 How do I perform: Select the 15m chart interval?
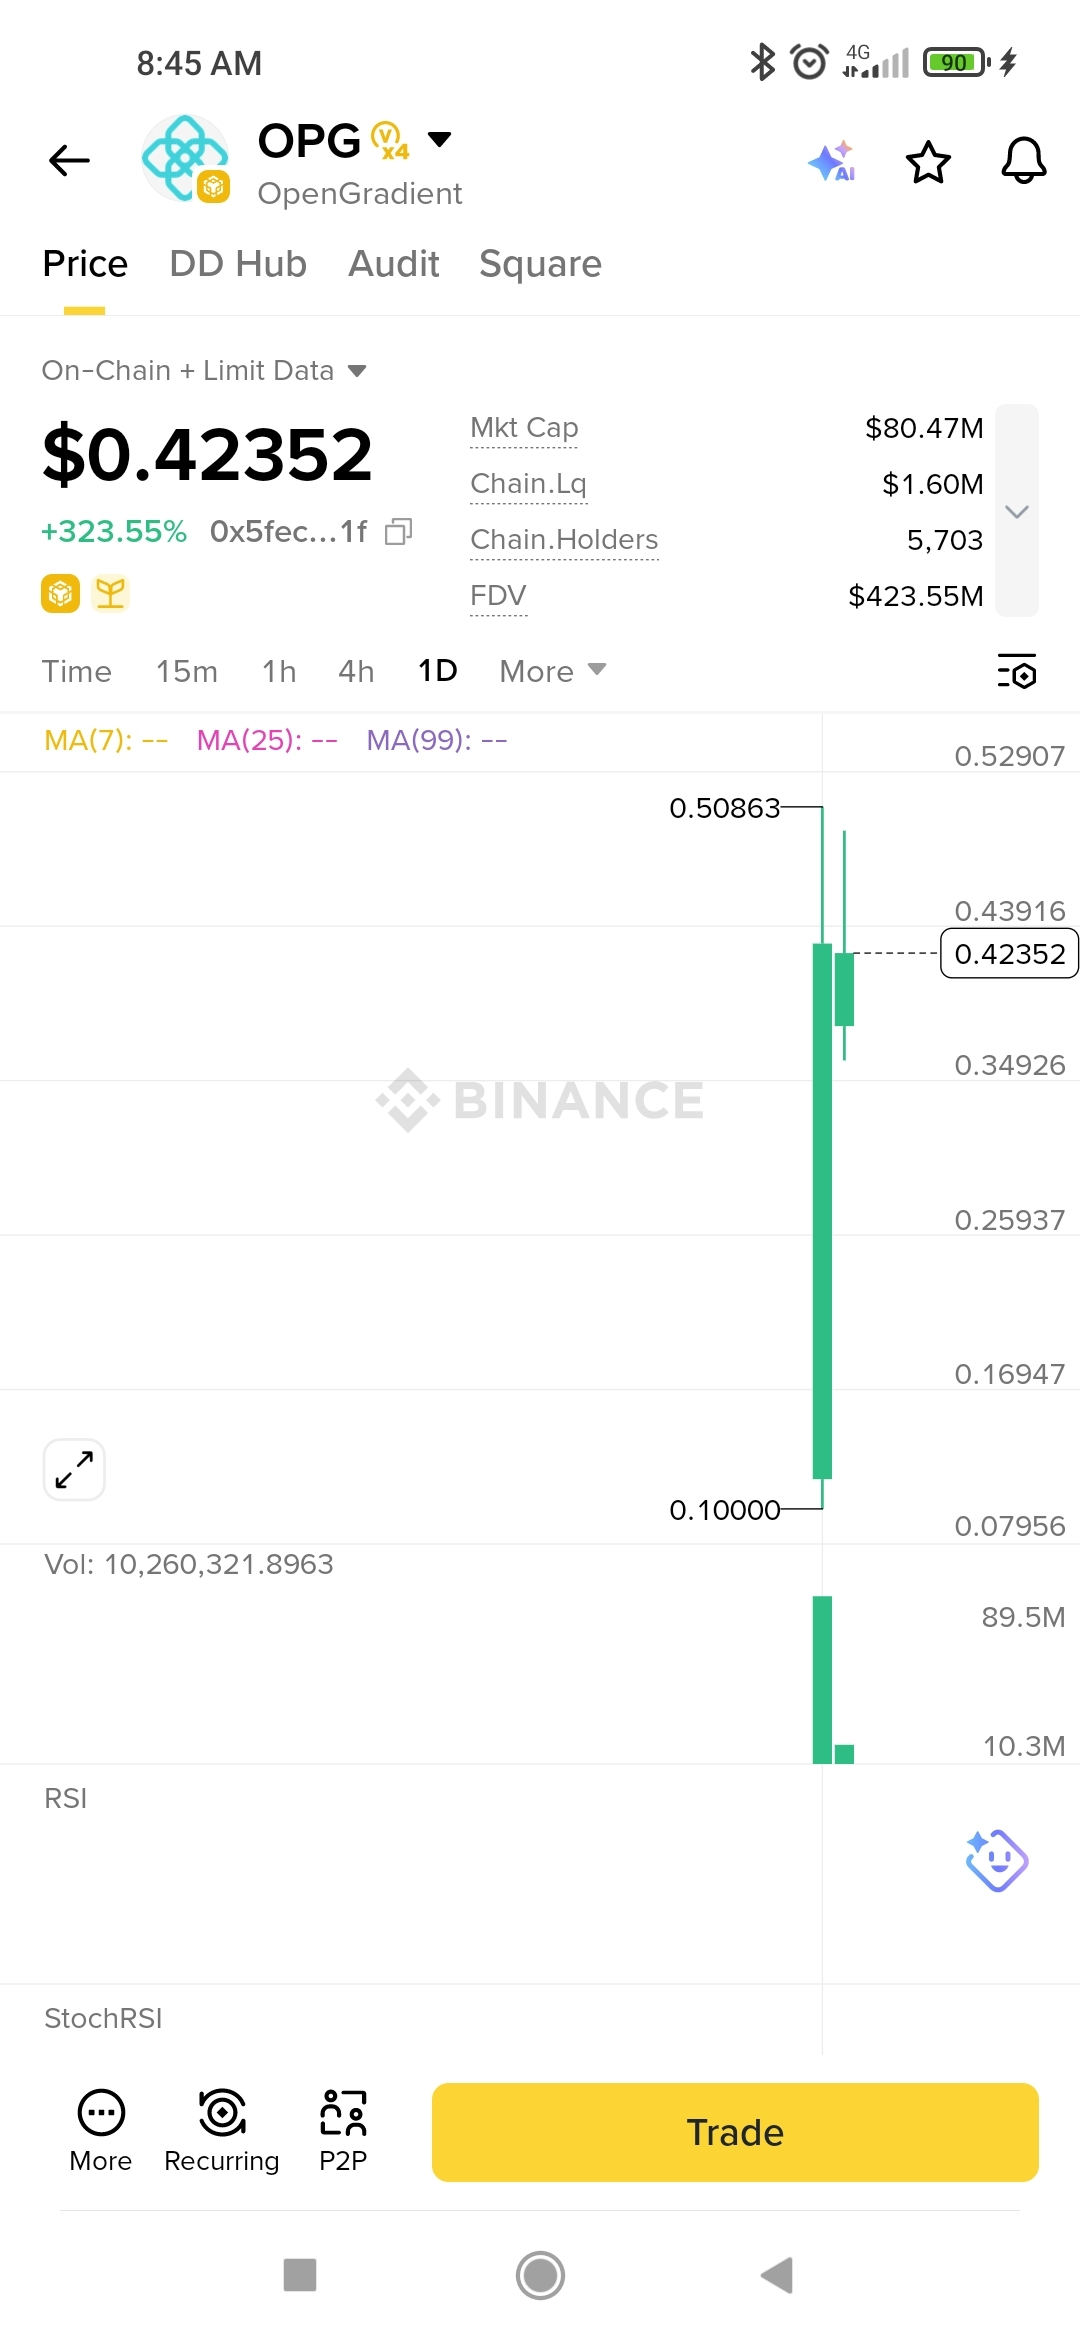pos(187,671)
